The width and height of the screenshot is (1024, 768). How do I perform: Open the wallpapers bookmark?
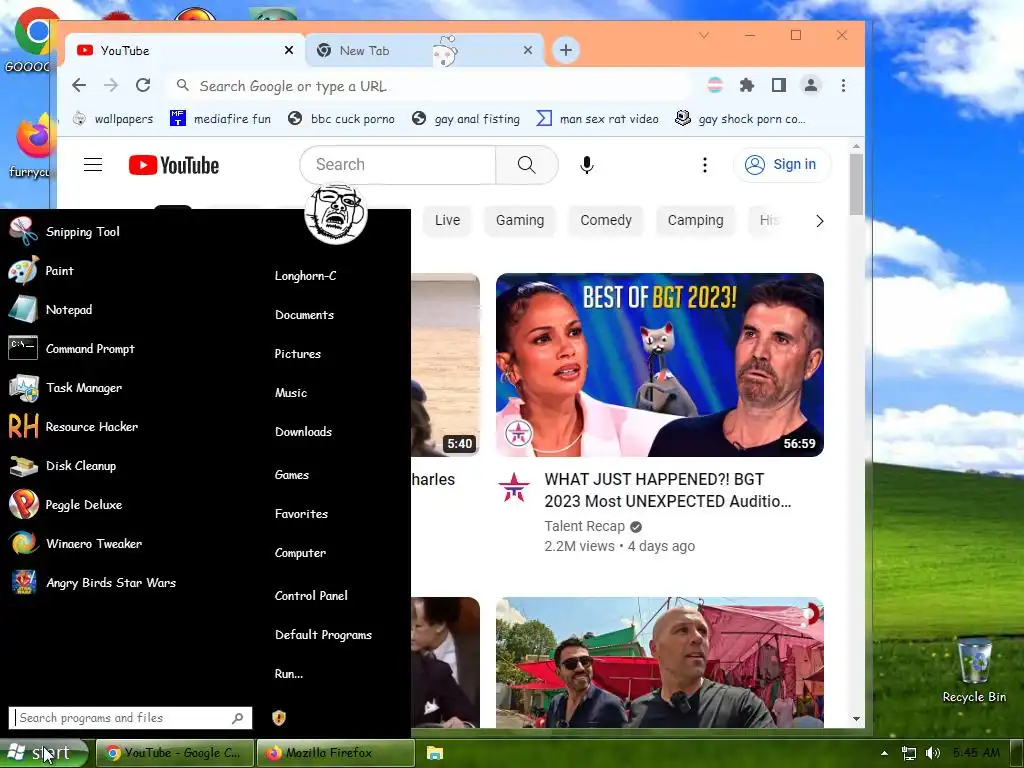tap(113, 119)
